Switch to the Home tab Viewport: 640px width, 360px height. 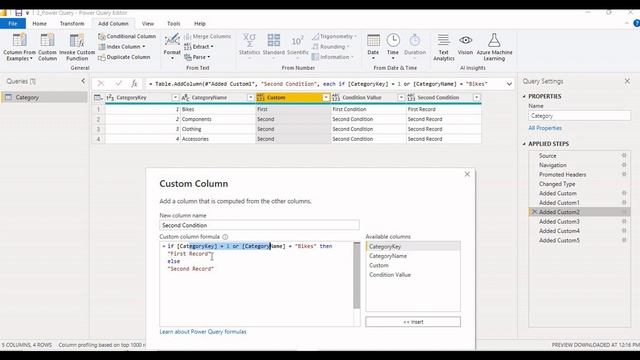coord(39,24)
